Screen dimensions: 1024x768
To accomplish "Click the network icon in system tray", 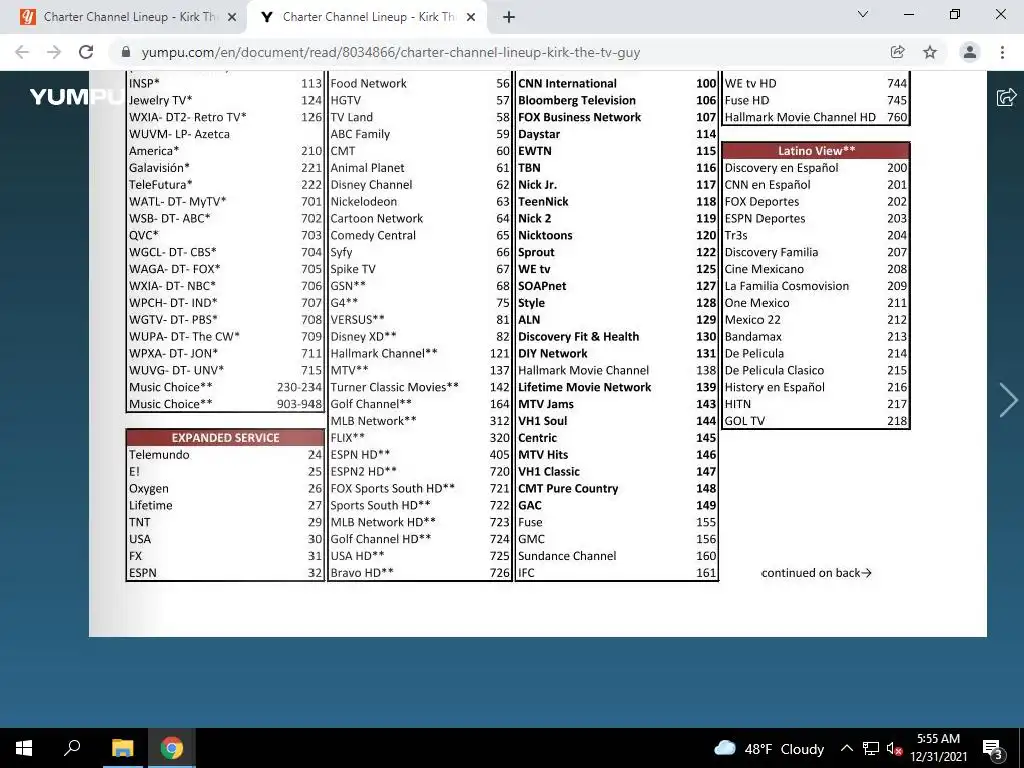I will pyautogui.click(x=871, y=748).
